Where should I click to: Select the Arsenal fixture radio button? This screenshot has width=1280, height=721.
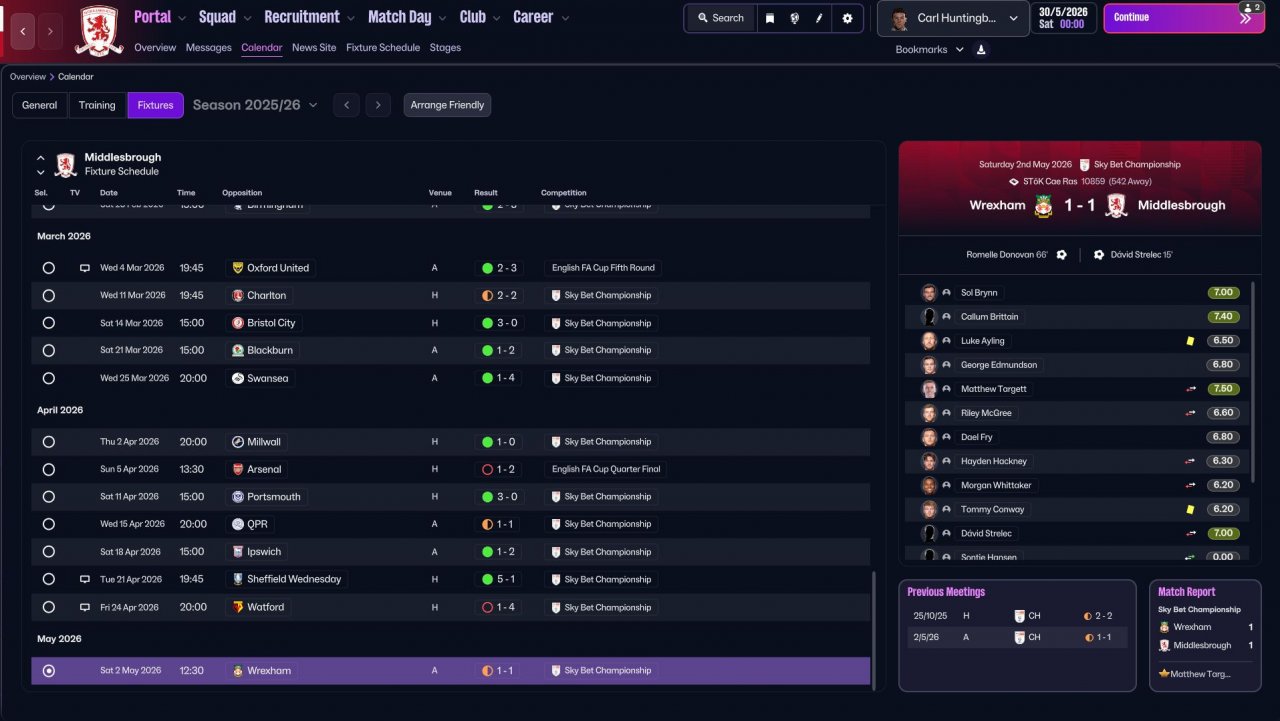click(x=48, y=469)
